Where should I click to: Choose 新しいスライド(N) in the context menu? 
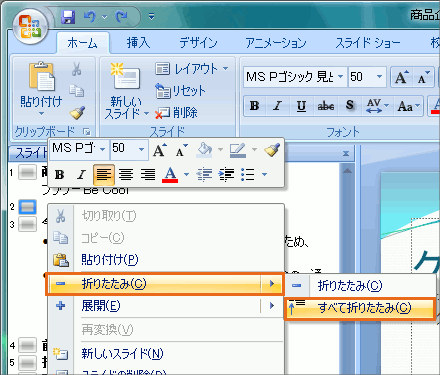click(166, 354)
